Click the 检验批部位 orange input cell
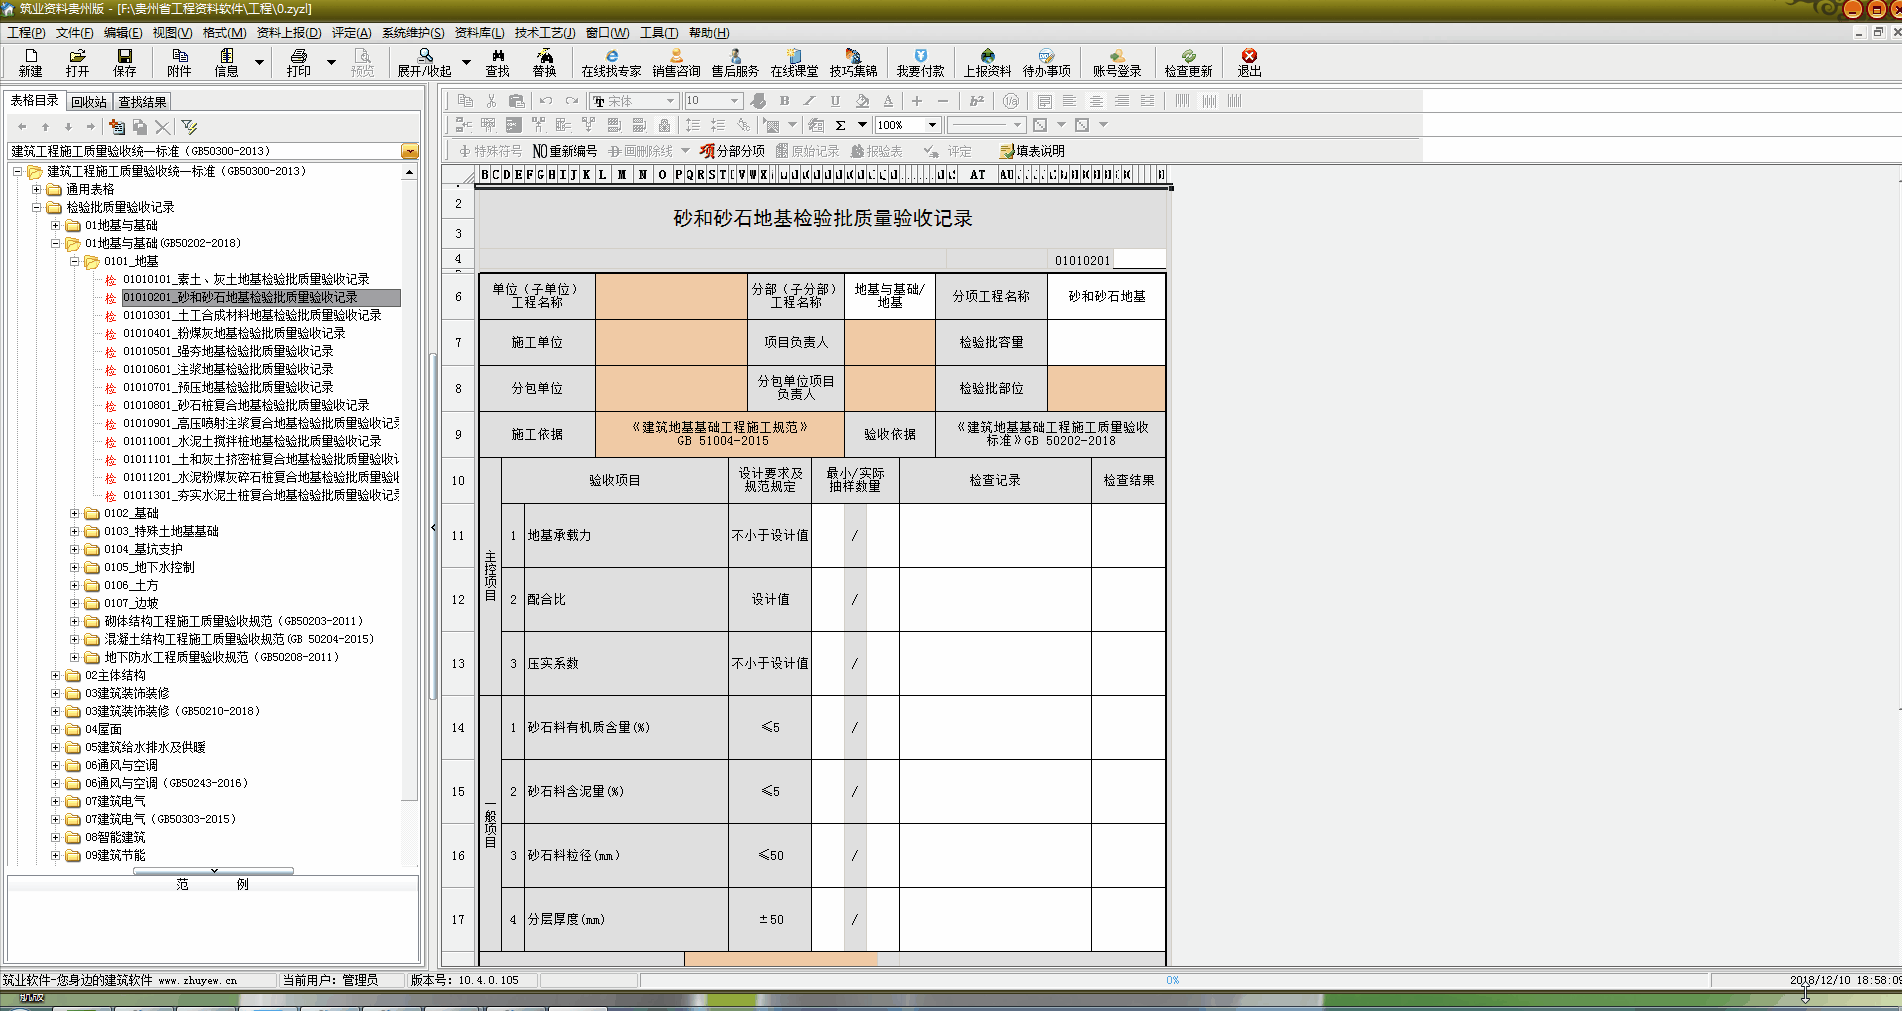 click(1106, 388)
